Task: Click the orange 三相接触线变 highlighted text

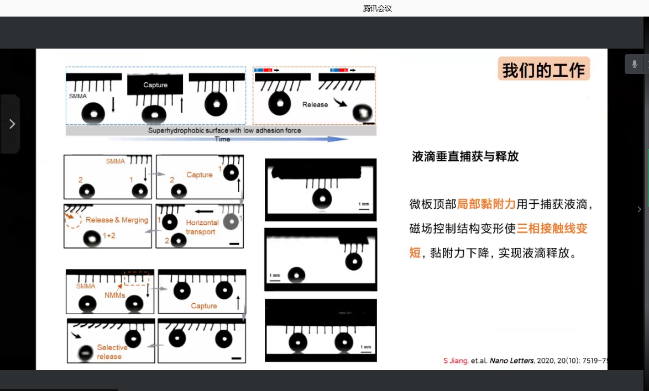Action: pyautogui.click(x=552, y=228)
